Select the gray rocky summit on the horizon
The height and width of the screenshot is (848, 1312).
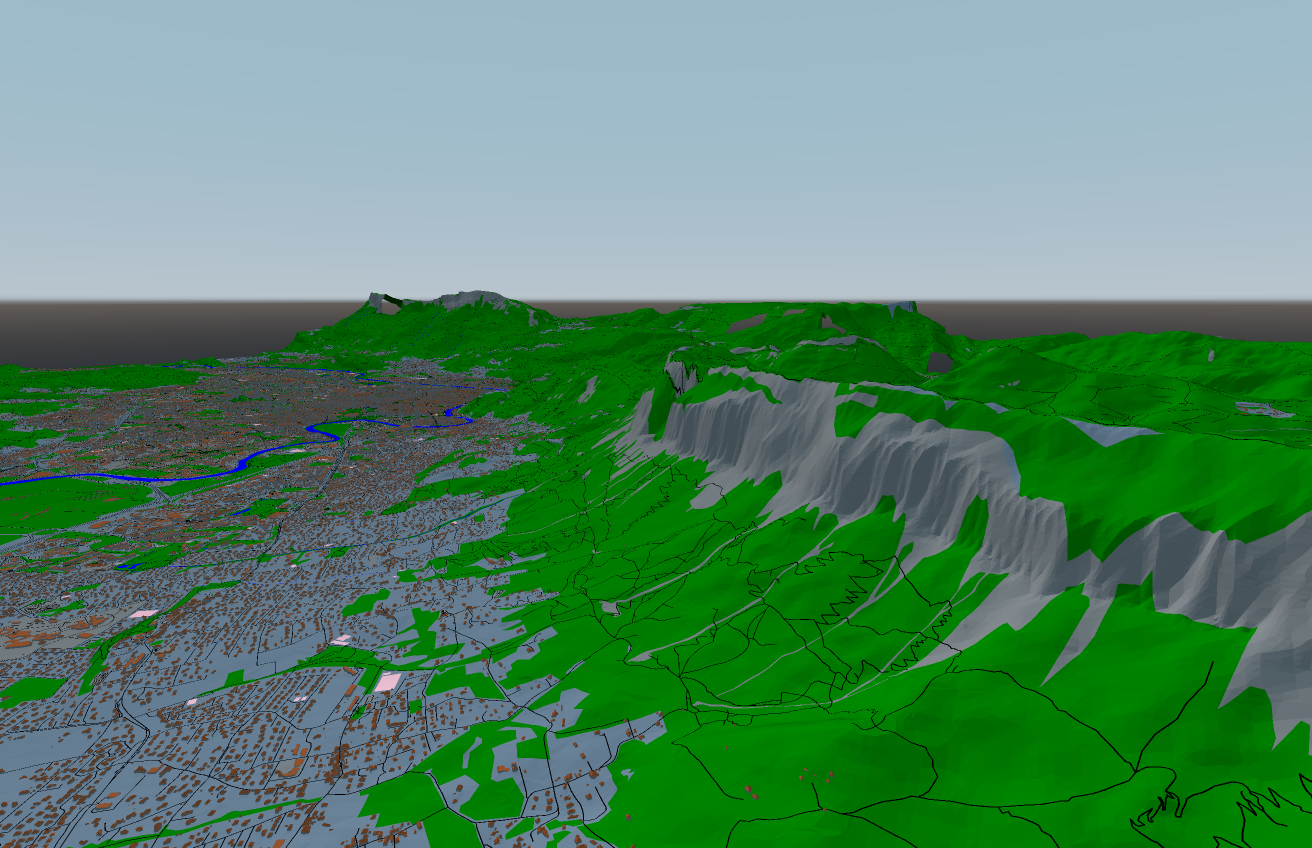[x=468, y=299]
